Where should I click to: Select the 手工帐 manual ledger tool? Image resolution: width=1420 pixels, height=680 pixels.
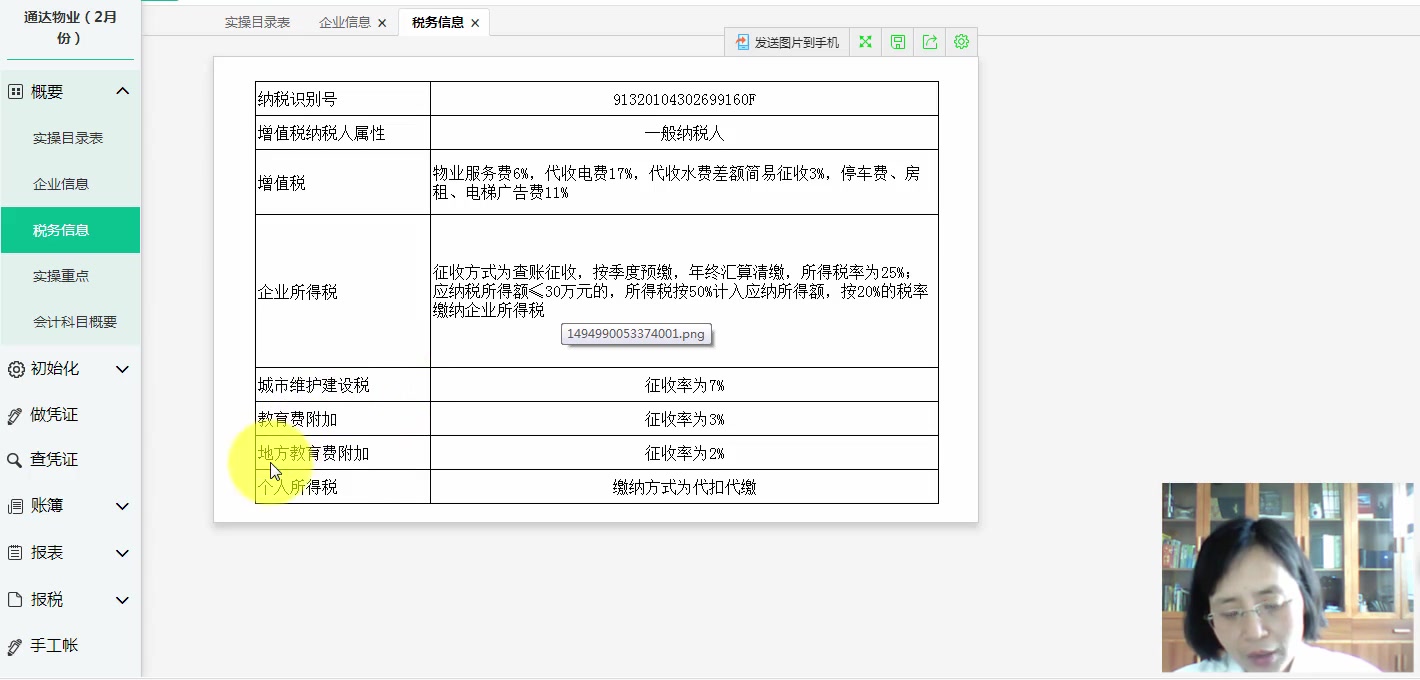(57, 645)
